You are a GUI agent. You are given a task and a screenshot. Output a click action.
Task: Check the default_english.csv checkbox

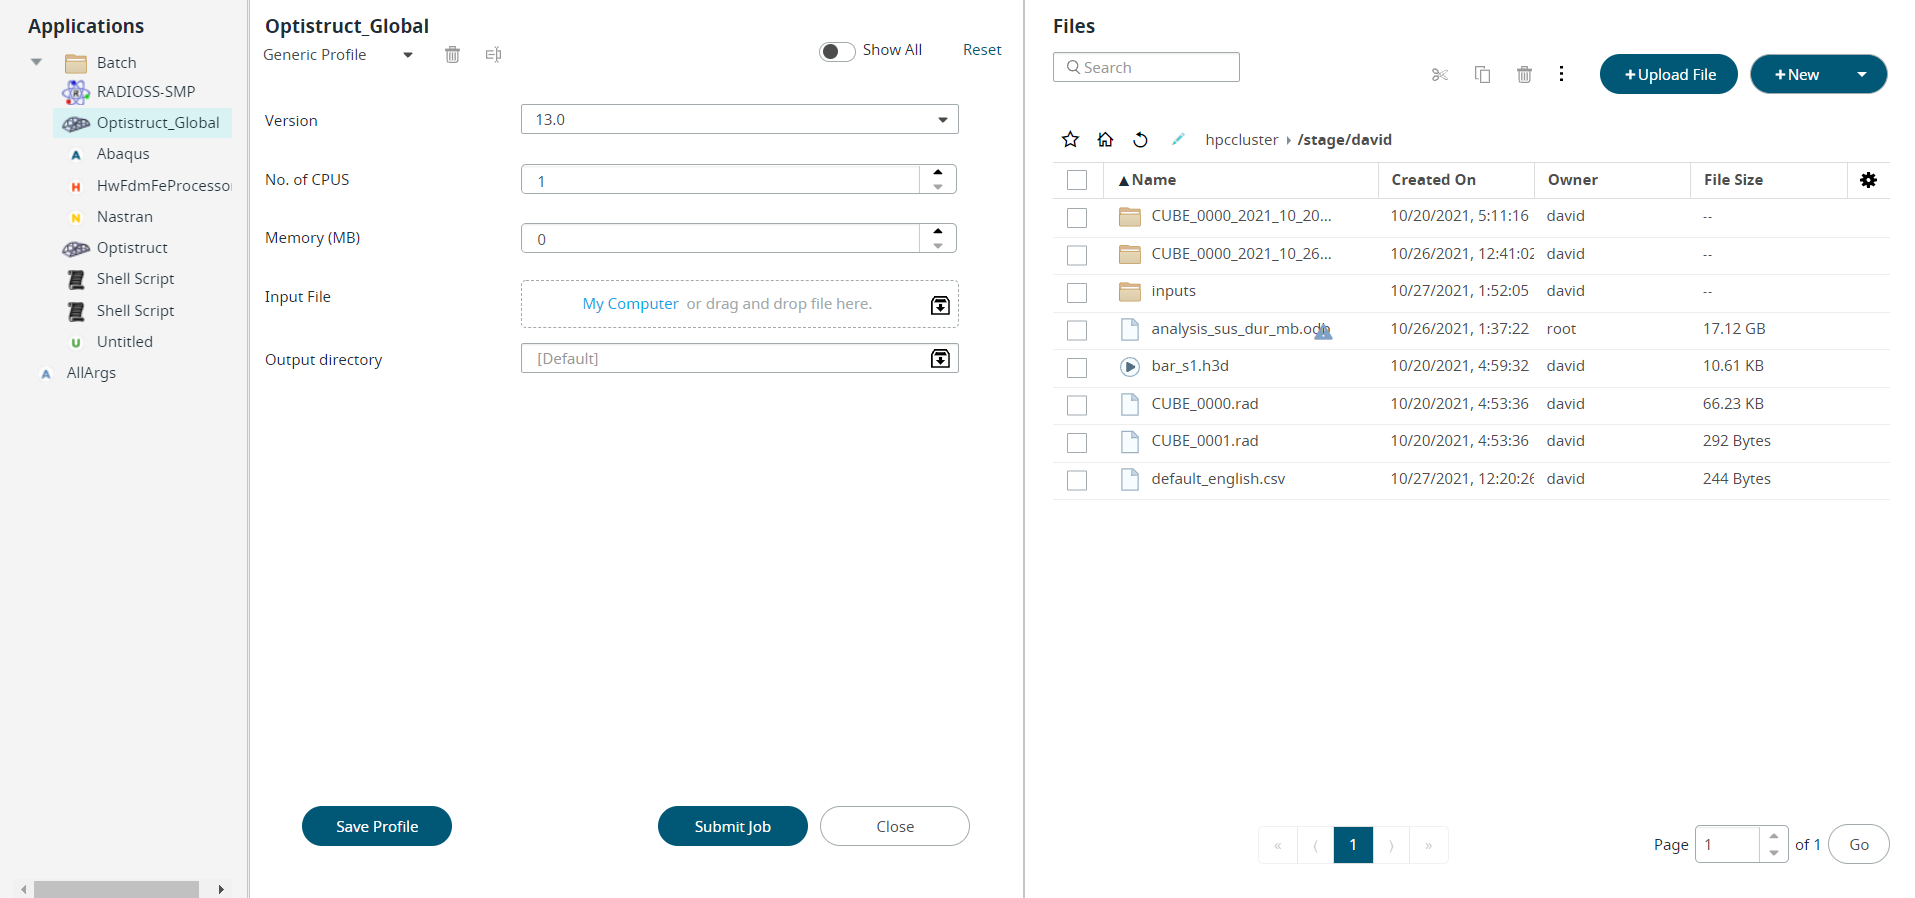click(x=1077, y=480)
